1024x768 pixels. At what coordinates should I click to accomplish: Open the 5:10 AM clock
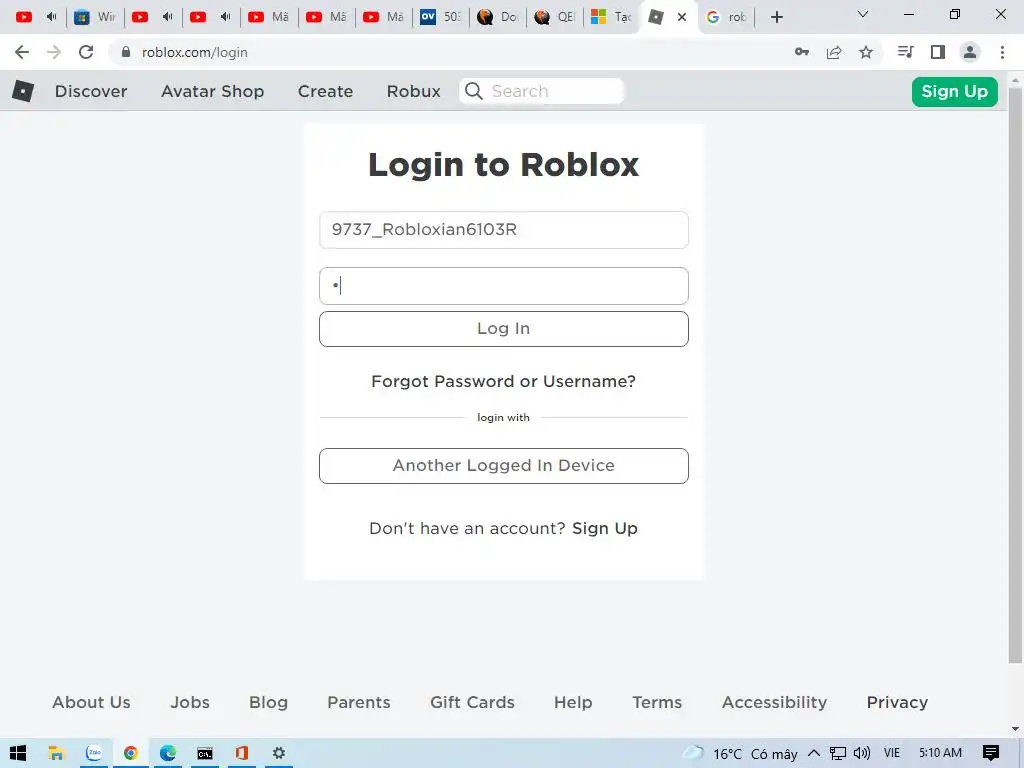pyautogui.click(x=940, y=753)
